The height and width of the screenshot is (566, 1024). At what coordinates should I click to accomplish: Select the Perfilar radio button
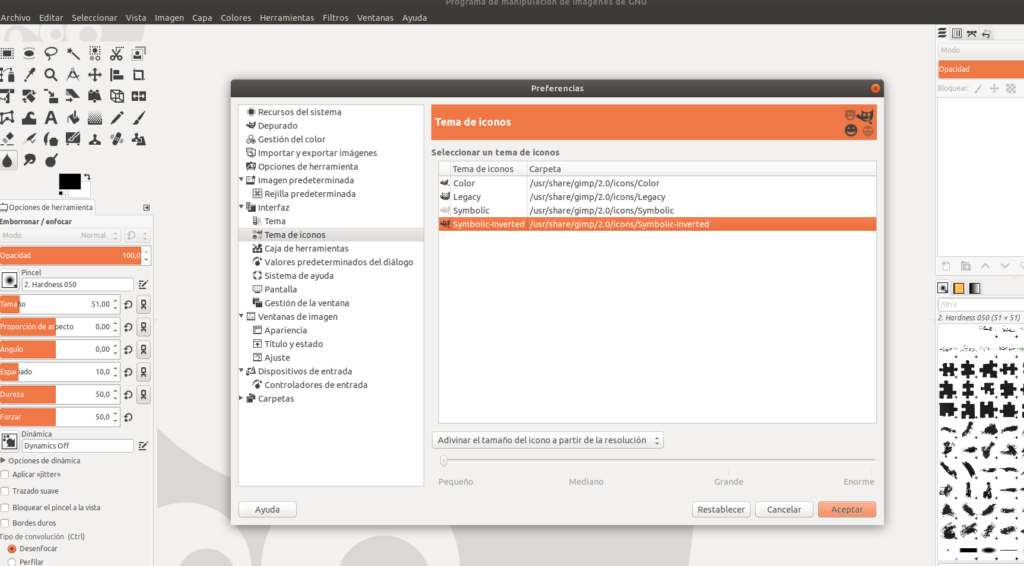coord(12,562)
